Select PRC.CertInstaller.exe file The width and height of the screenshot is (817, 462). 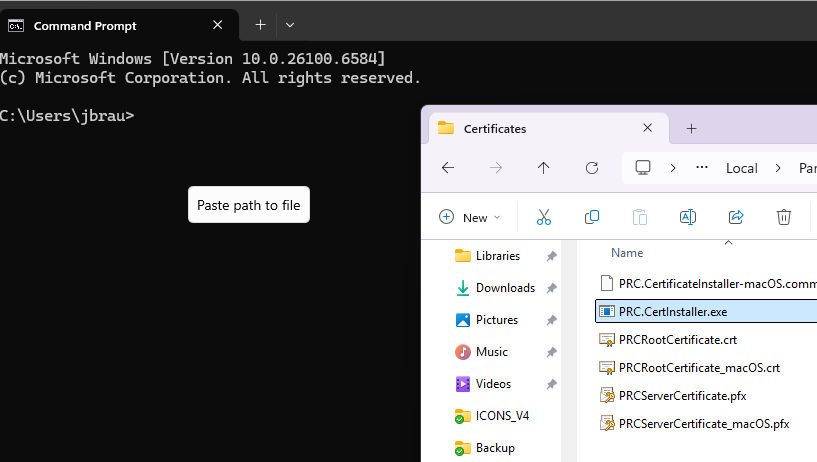[707, 311]
